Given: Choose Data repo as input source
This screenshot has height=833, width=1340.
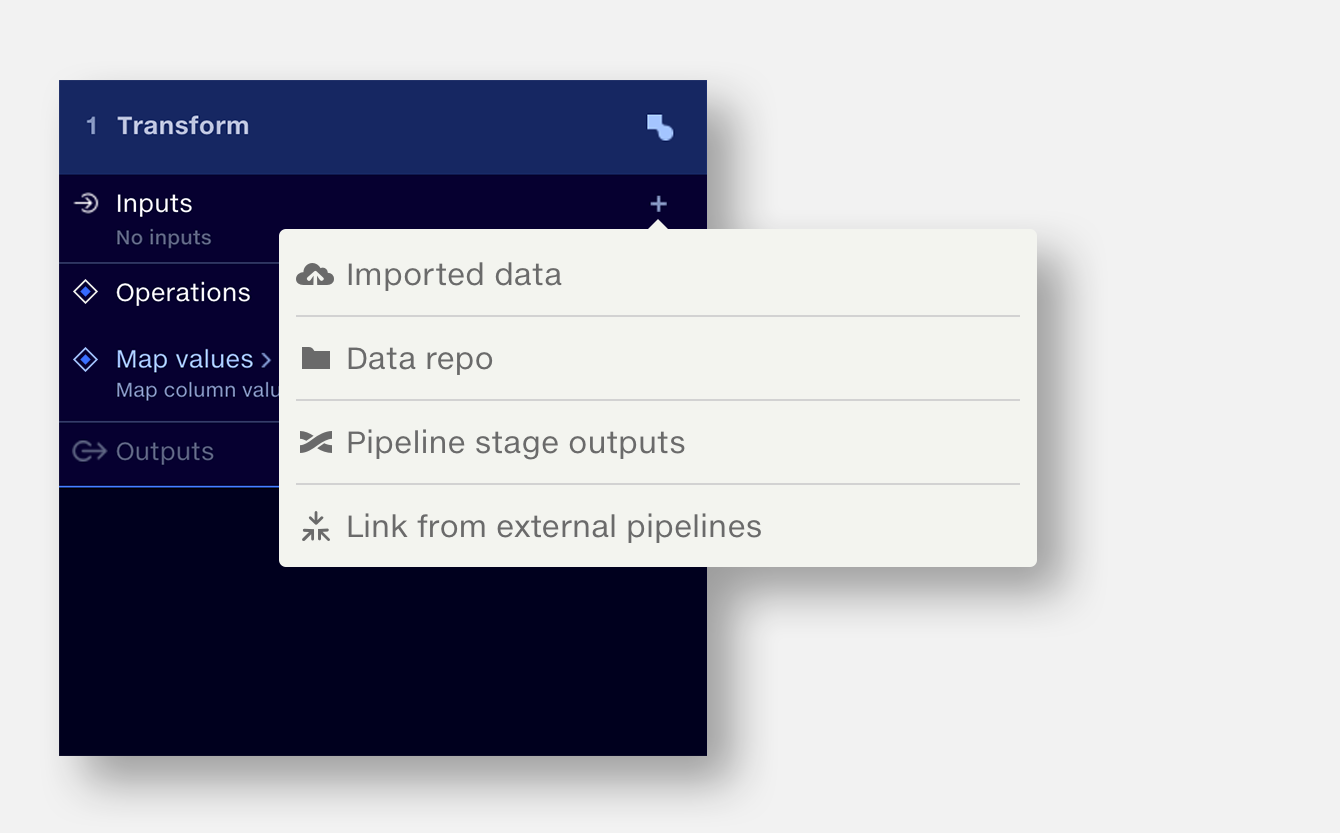Looking at the screenshot, I should click(x=419, y=357).
